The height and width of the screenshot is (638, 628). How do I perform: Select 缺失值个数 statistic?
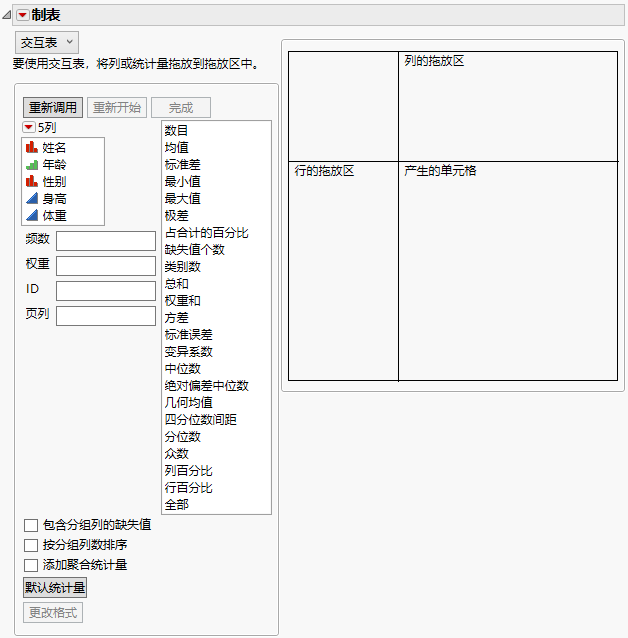[x=195, y=250]
